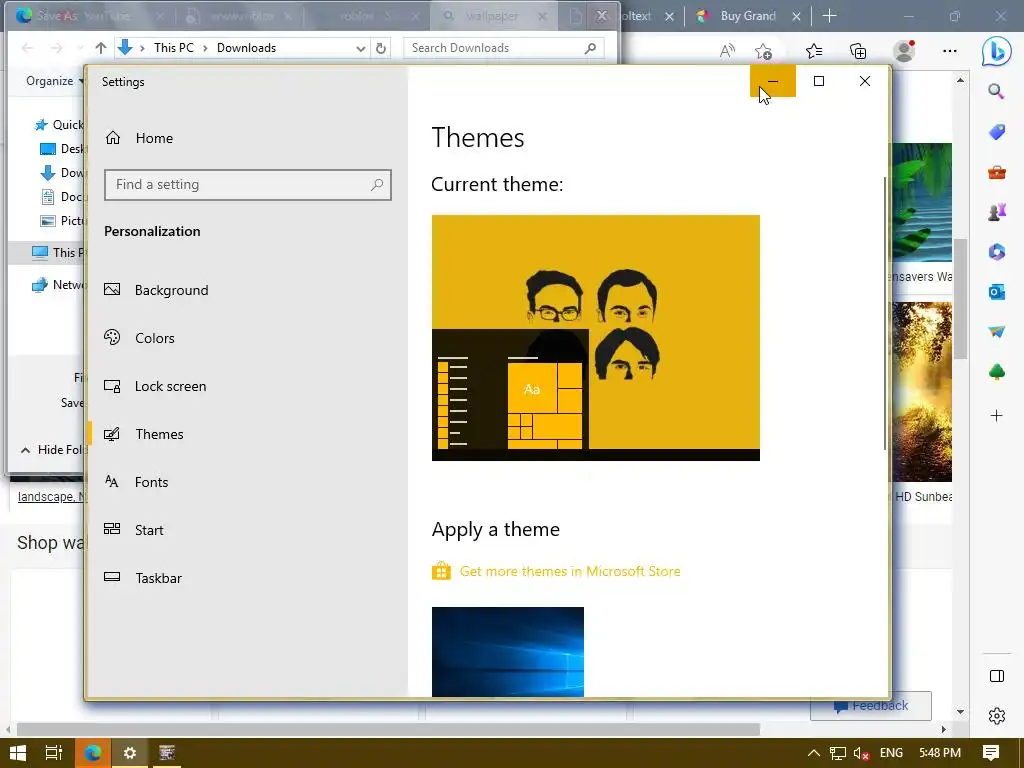Open Action Center notifications icon
Screen dimensions: 1024x768
pyautogui.click(x=991, y=753)
